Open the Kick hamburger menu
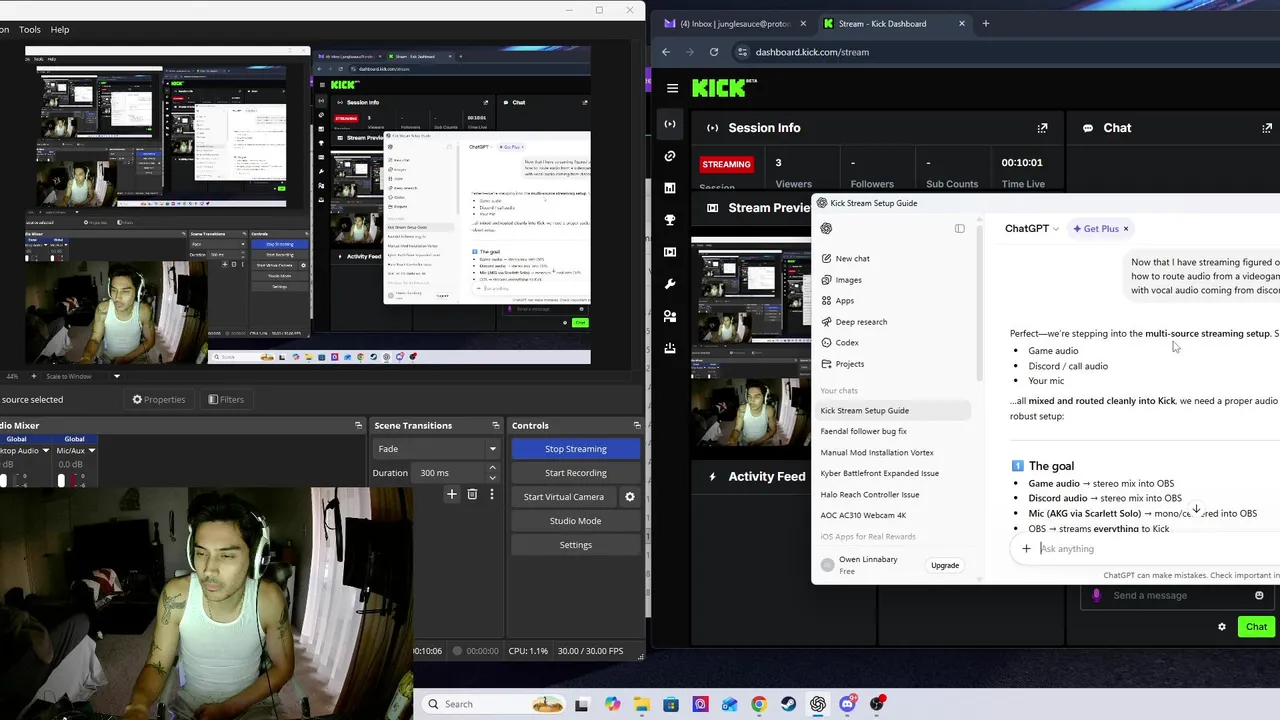The image size is (1280, 720). [672, 88]
